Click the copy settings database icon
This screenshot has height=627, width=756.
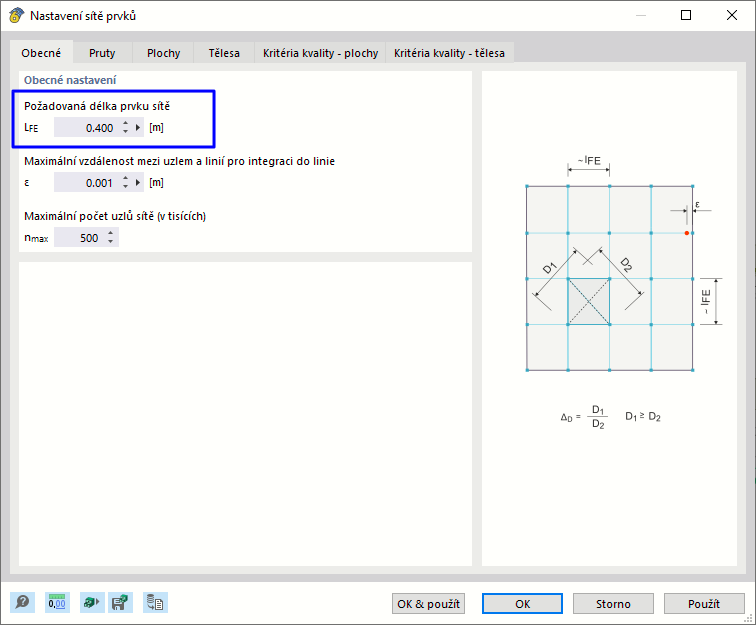tap(155, 602)
